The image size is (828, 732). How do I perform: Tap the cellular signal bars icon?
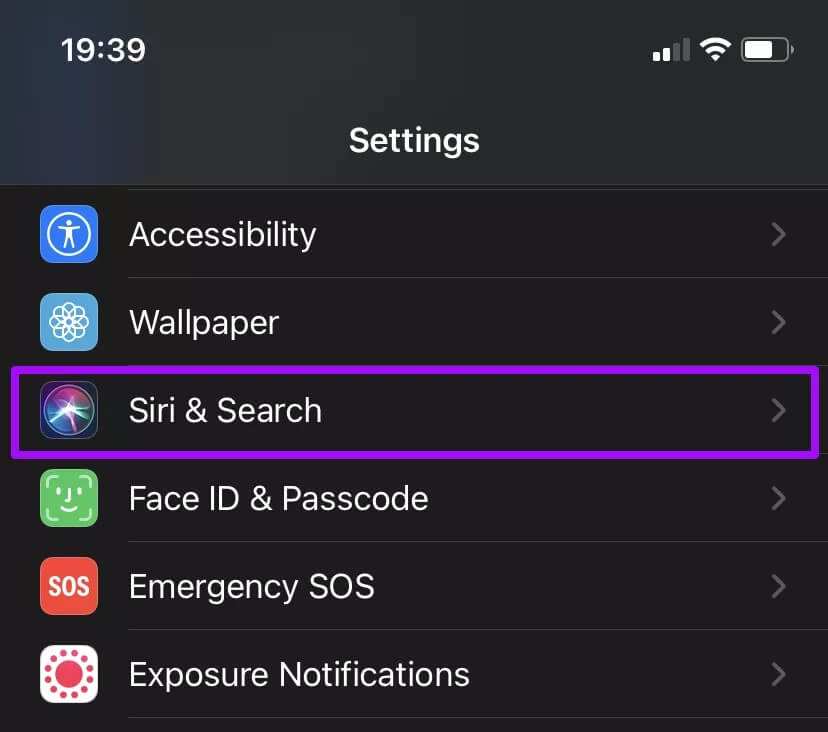coord(671,50)
